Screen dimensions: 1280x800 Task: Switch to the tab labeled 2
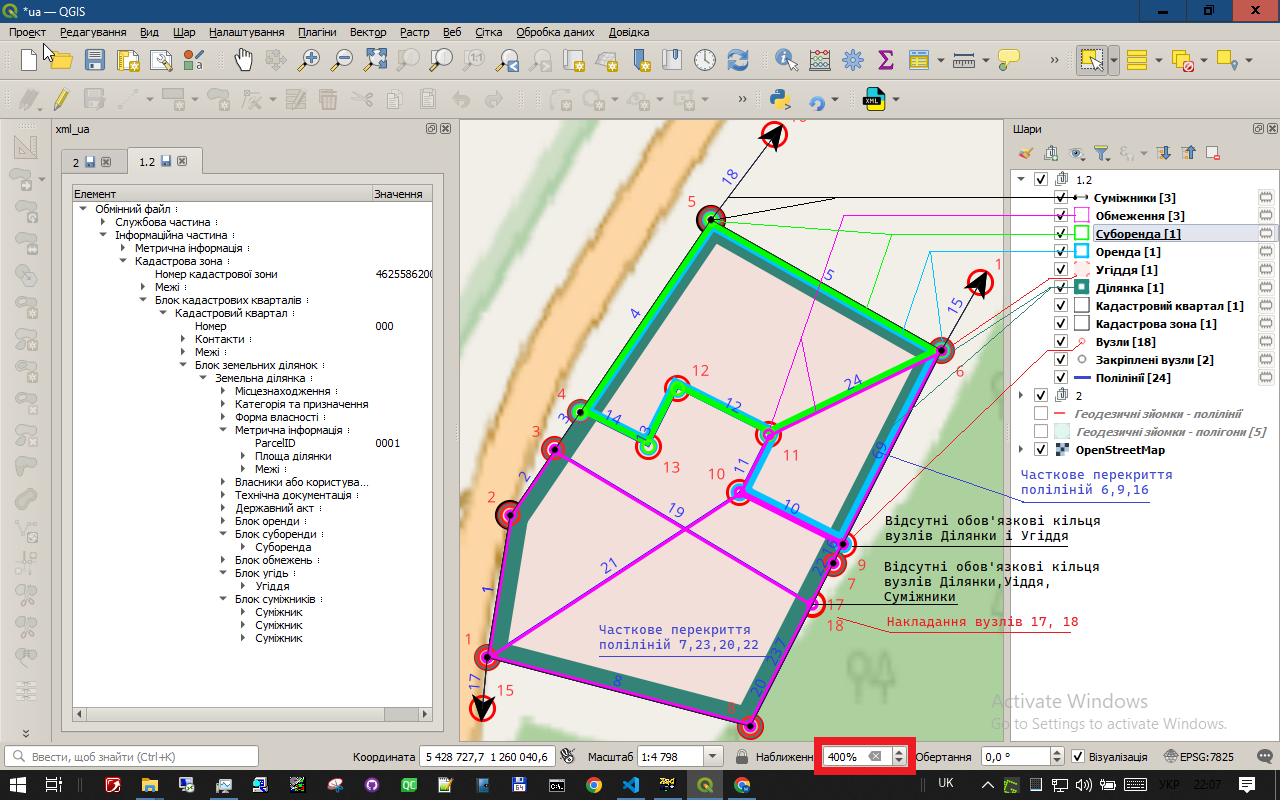pos(76,161)
